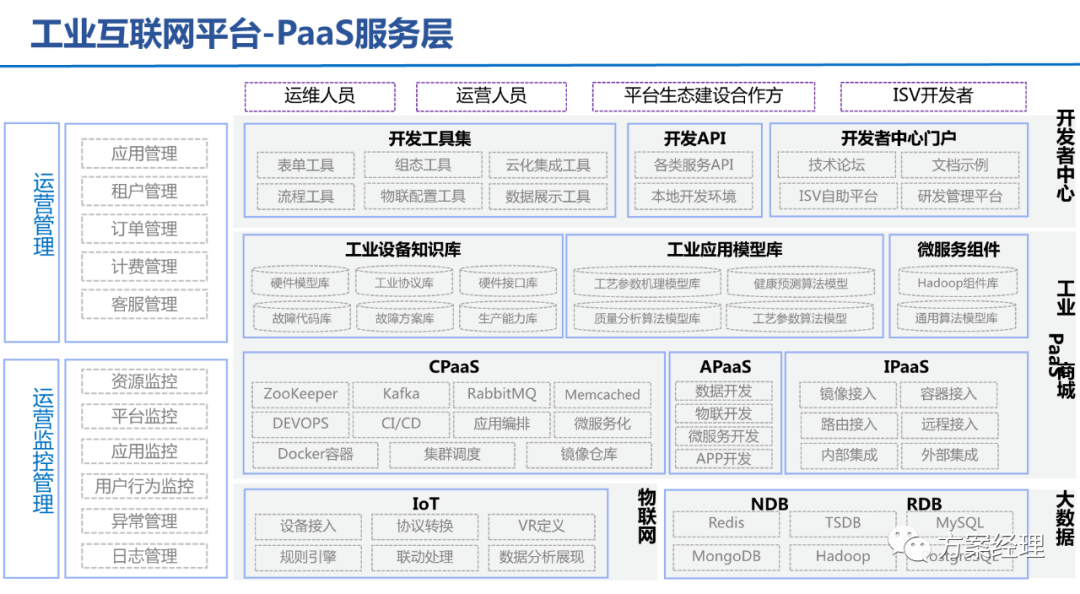Select MySQL under RDB
The image size is (1080, 594).
tap(961, 522)
